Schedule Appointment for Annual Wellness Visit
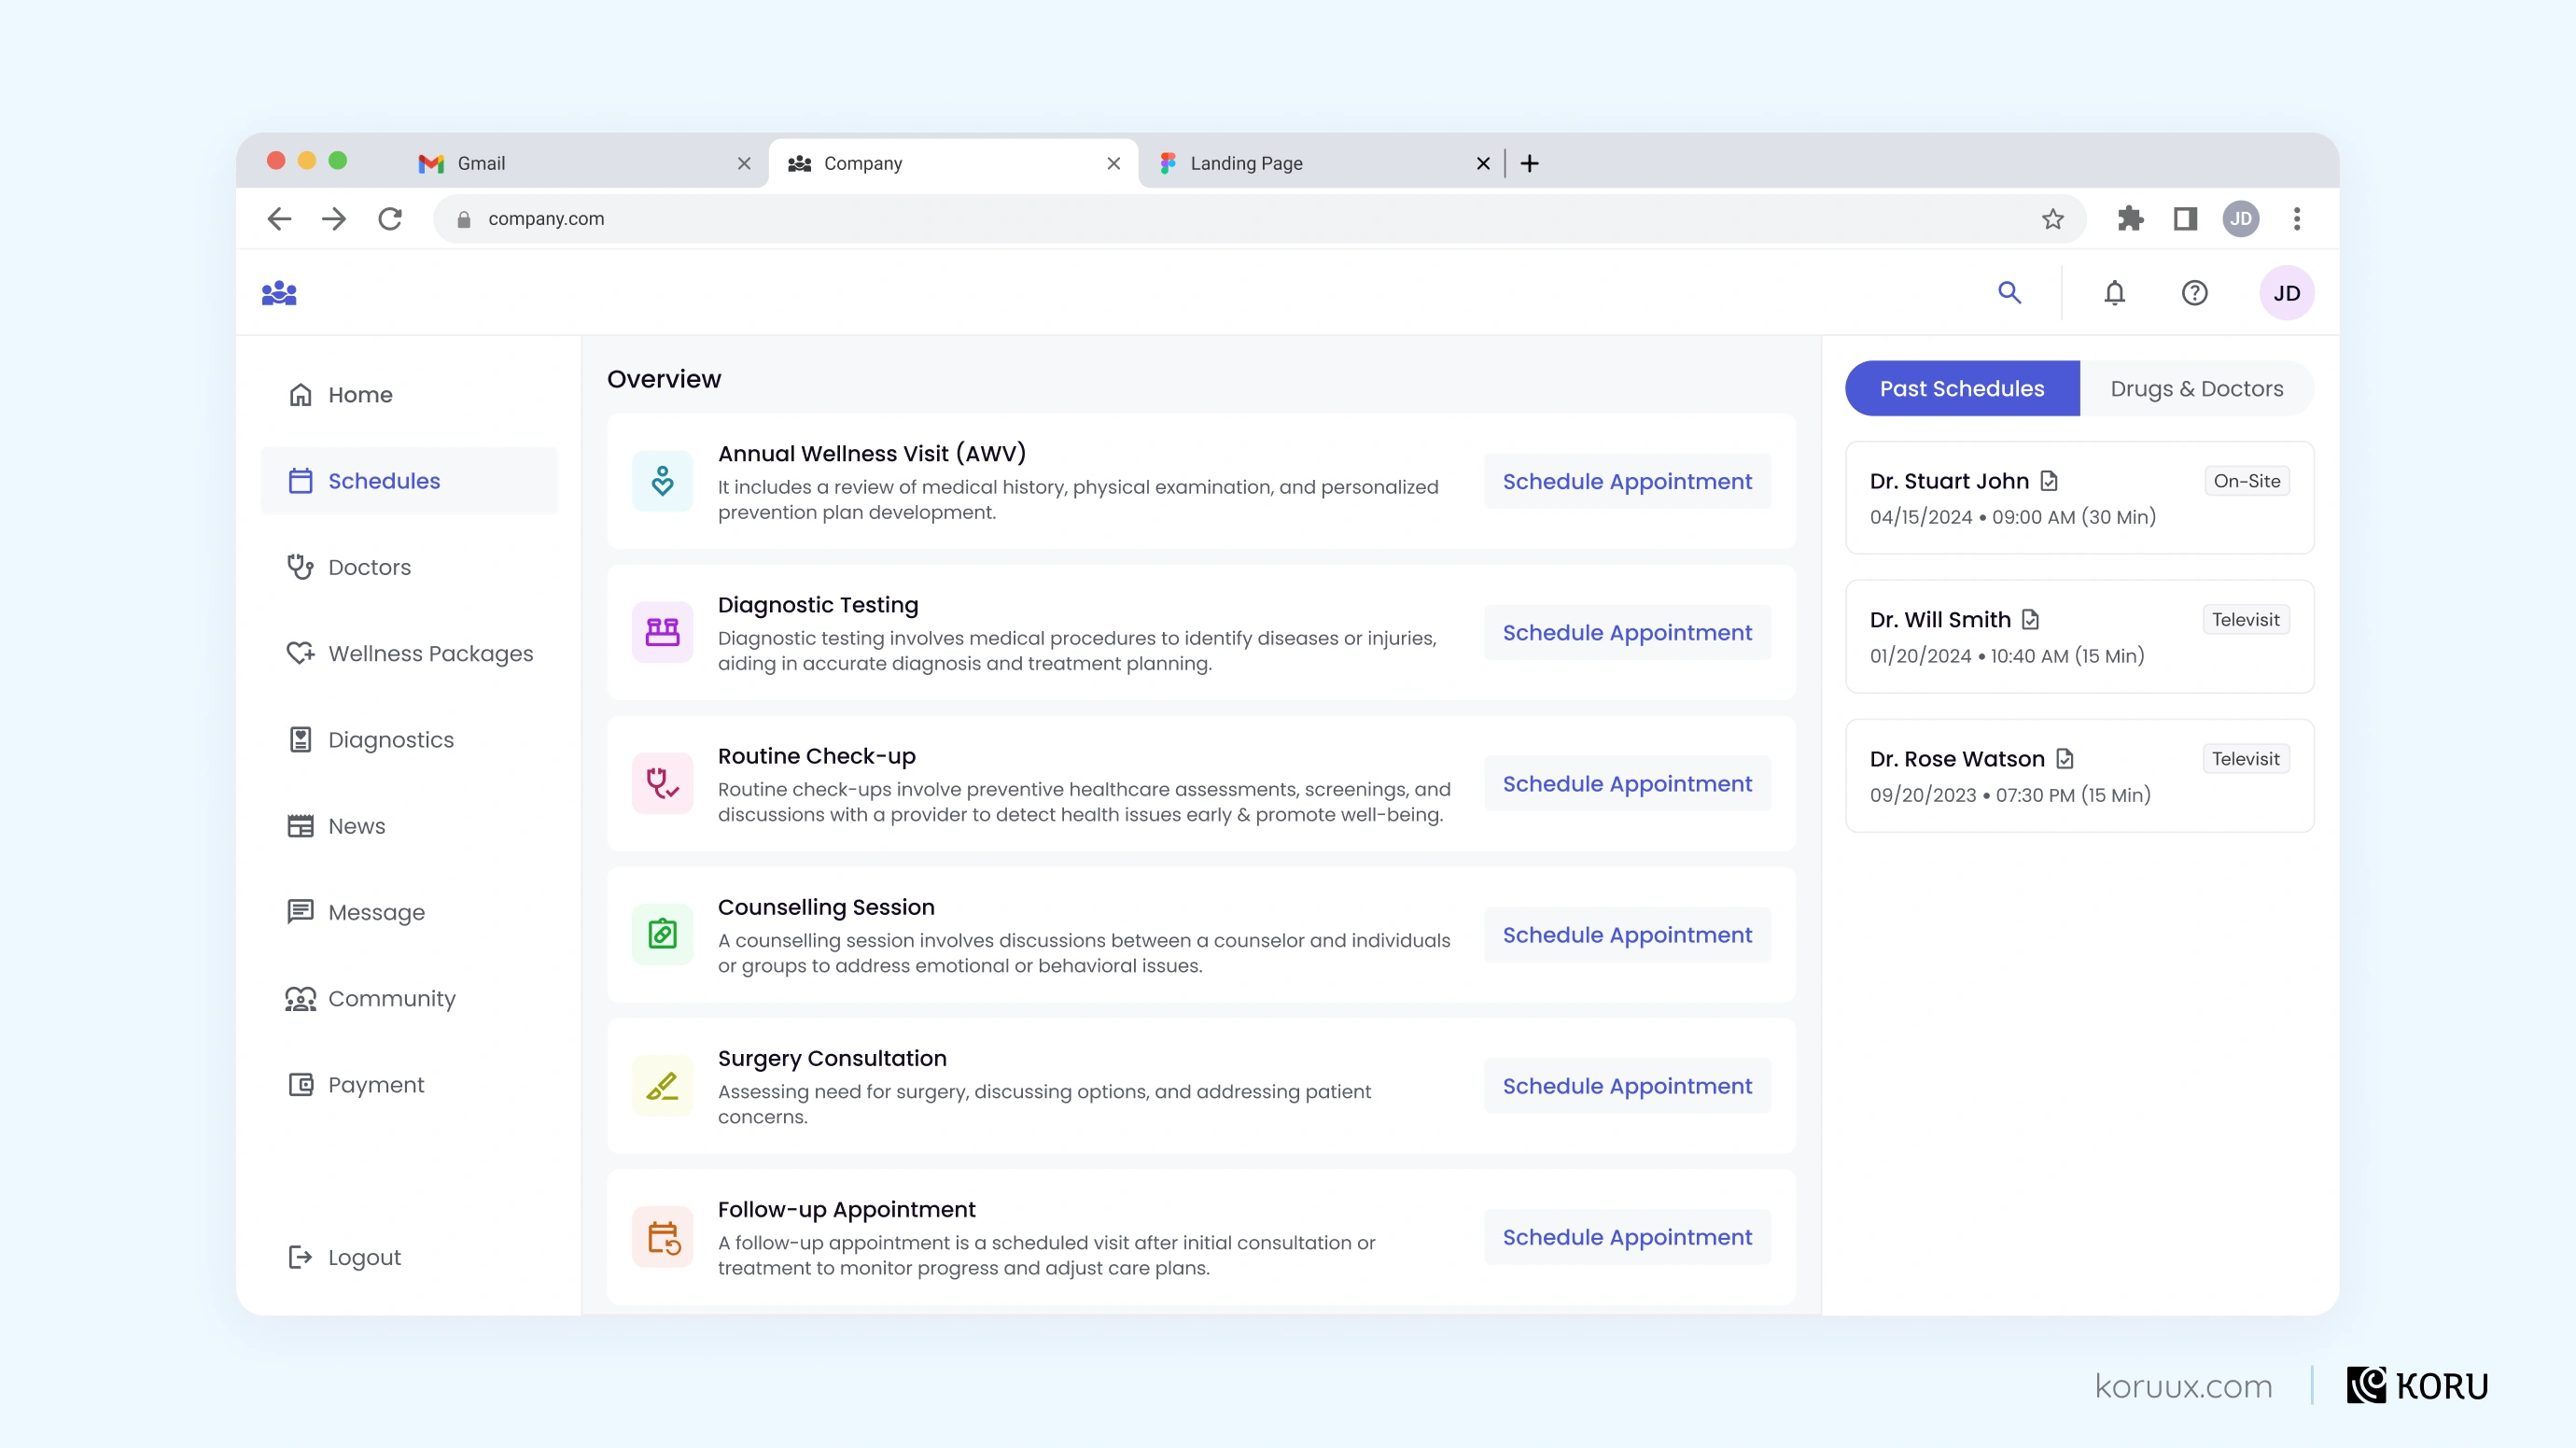Image resolution: width=2576 pixels, height=1448 pixels. pyautogui.click(x=1627, y=481)
